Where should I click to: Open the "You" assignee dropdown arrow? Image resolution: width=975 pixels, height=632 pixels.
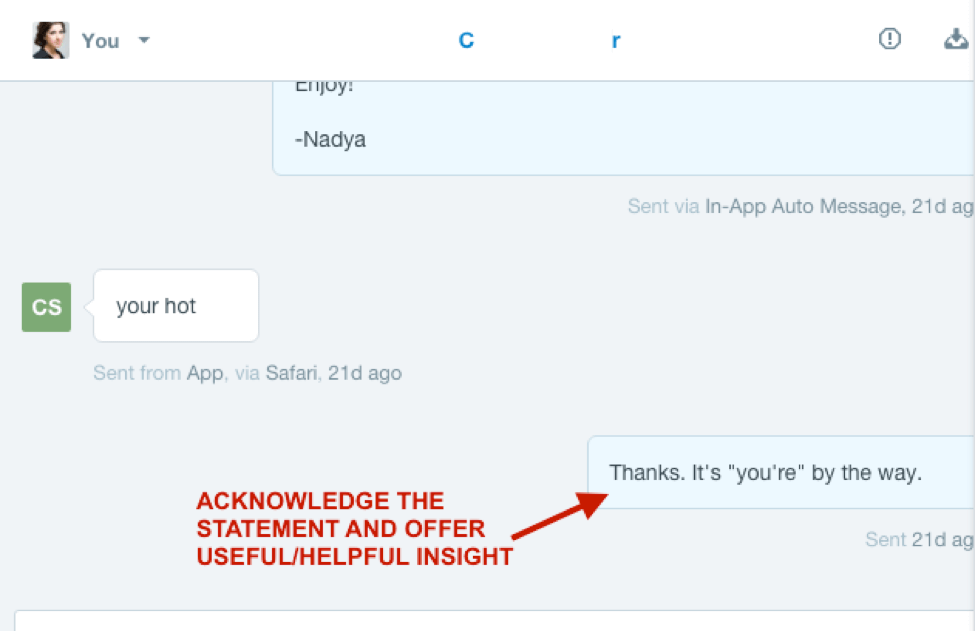click(x=144, y=41)
